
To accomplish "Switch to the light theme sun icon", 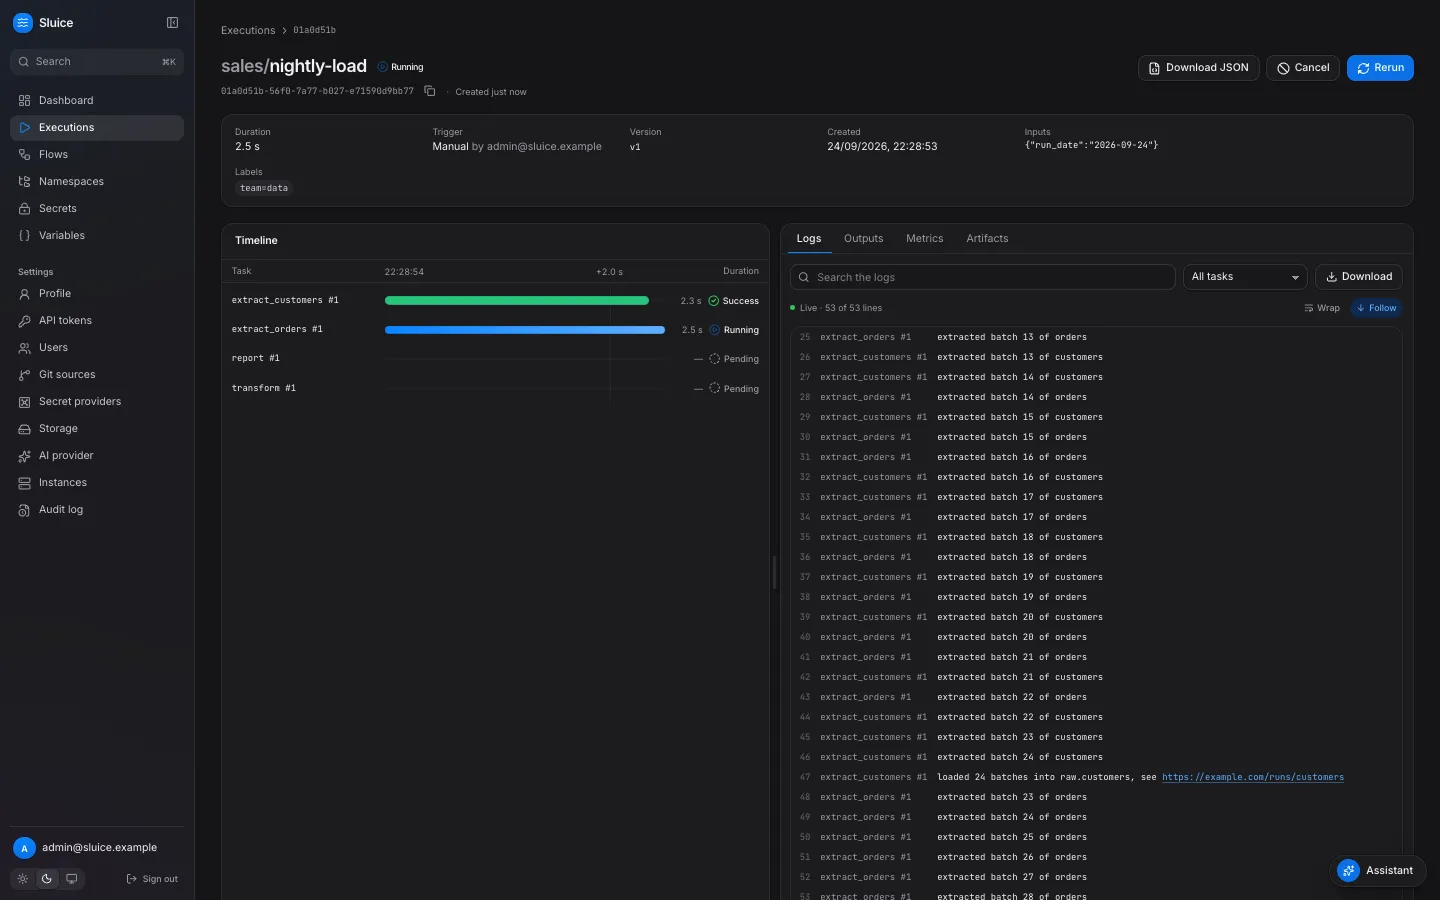I will tap(23, 879).
